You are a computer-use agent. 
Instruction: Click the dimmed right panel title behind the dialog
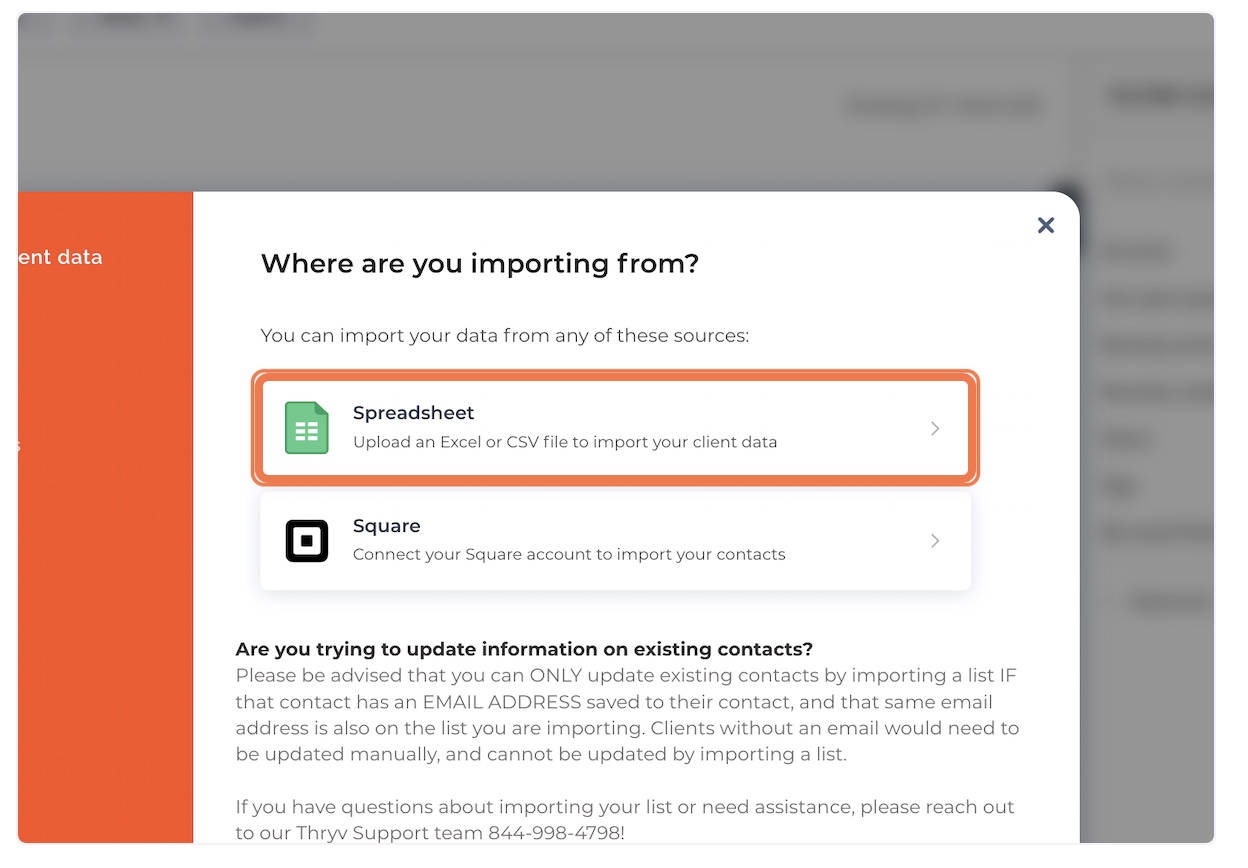1160,96
